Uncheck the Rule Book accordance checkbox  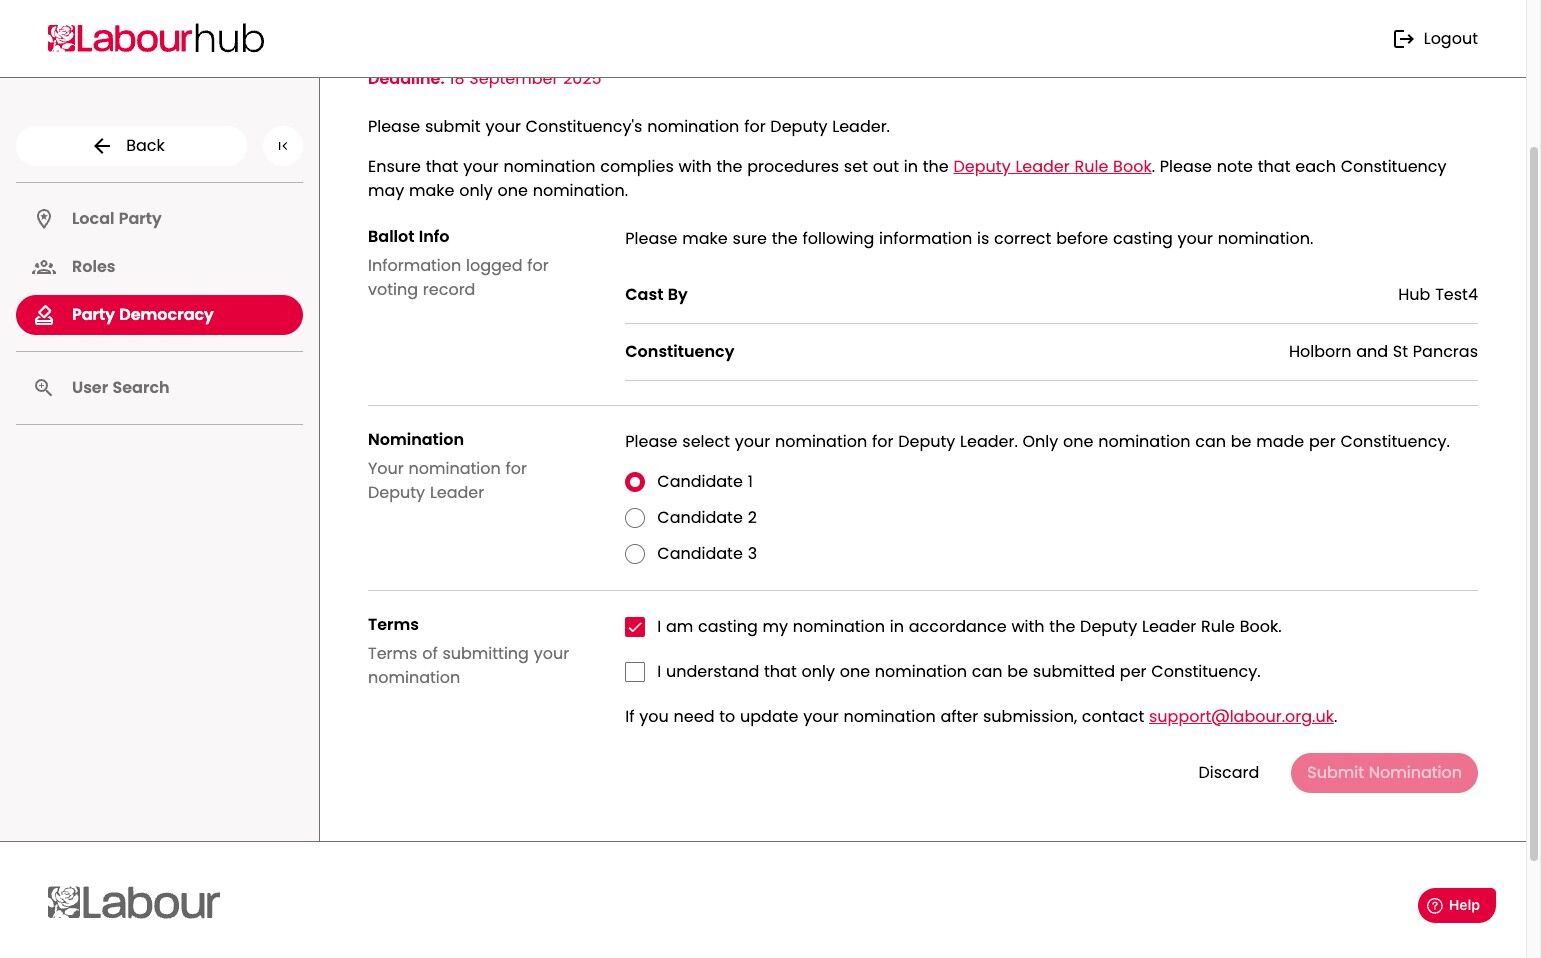point(635,627)
